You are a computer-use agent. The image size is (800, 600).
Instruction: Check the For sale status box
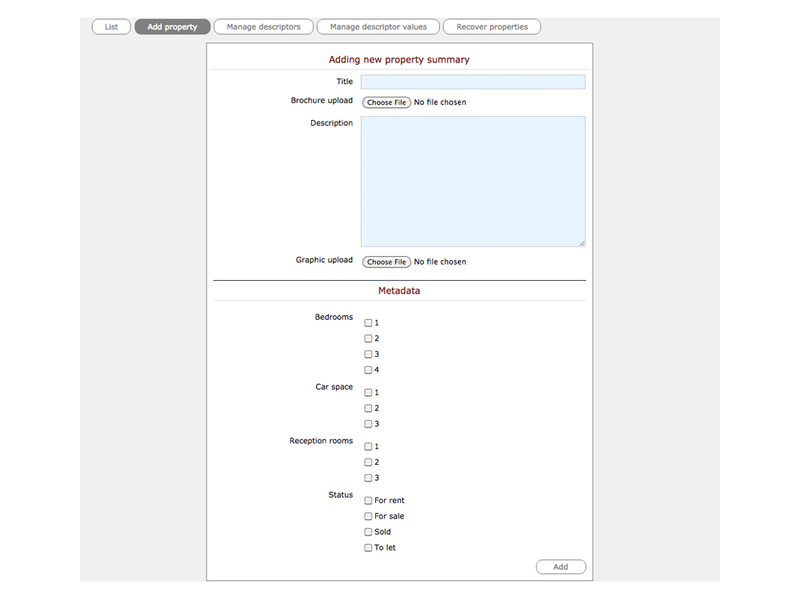click(x=368, y=517)
